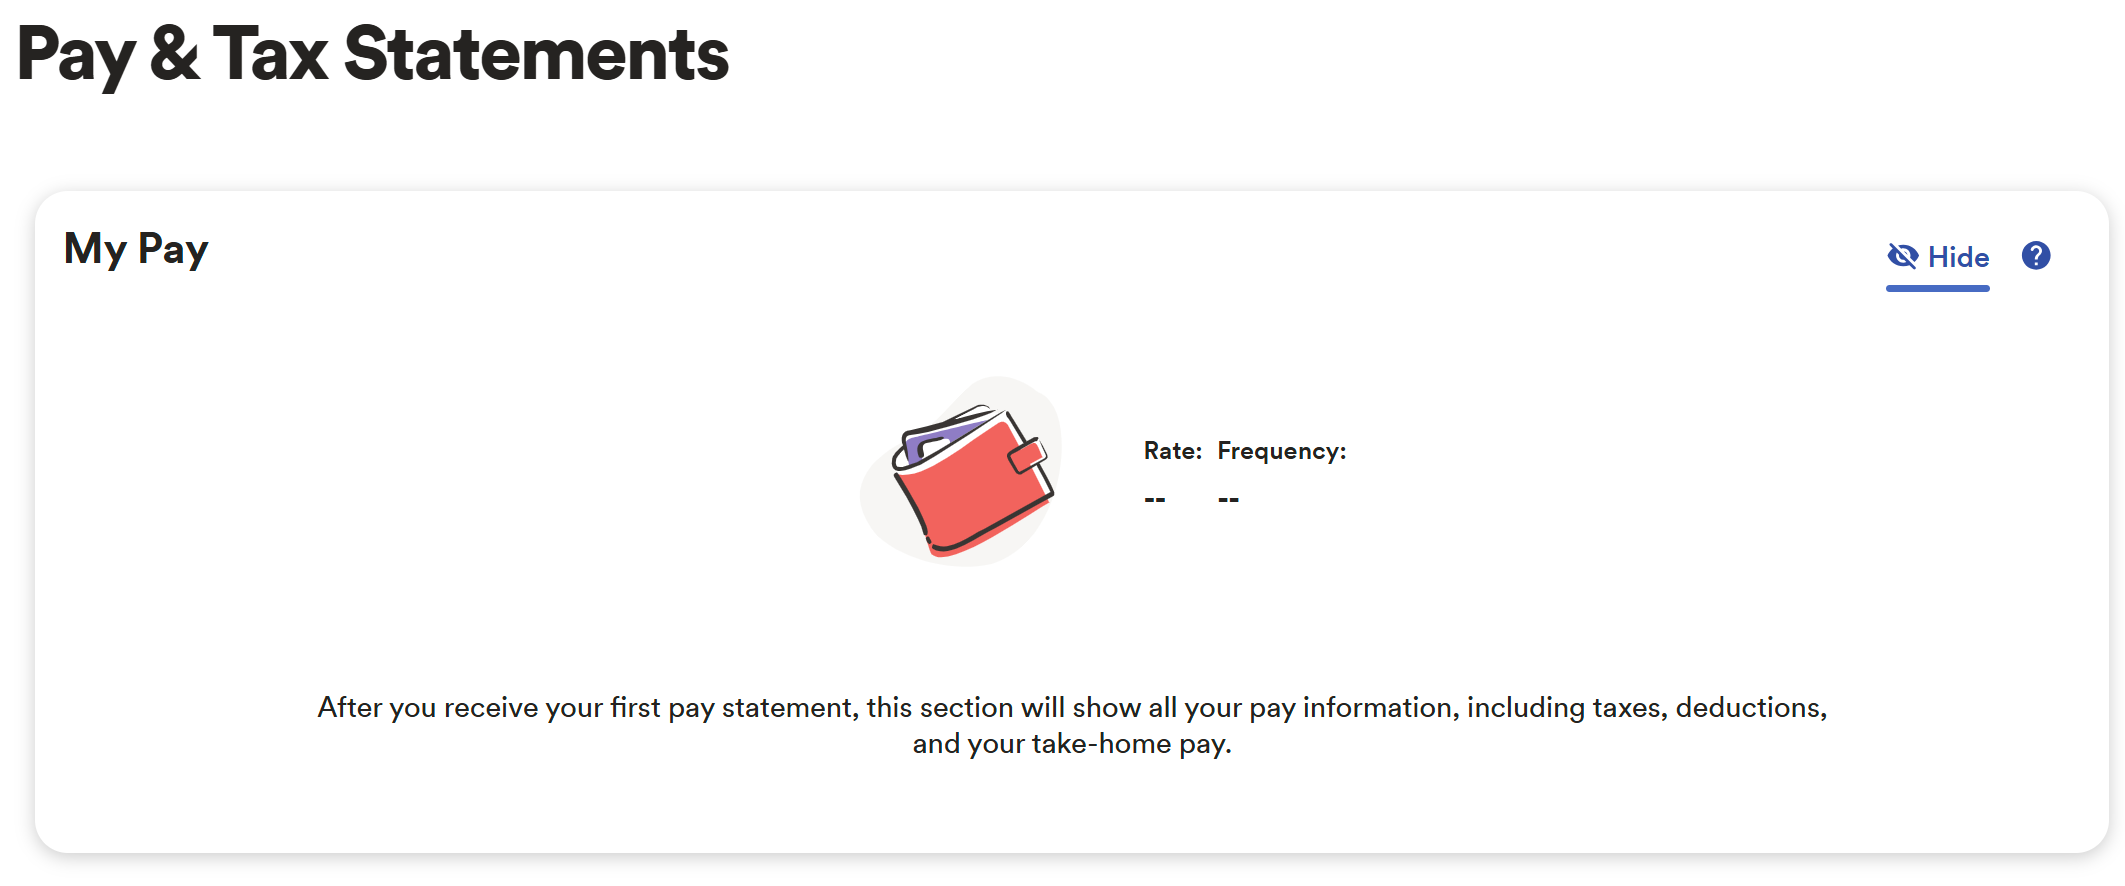
Task: Open the blue question mark help icon
Action: 2036,256
